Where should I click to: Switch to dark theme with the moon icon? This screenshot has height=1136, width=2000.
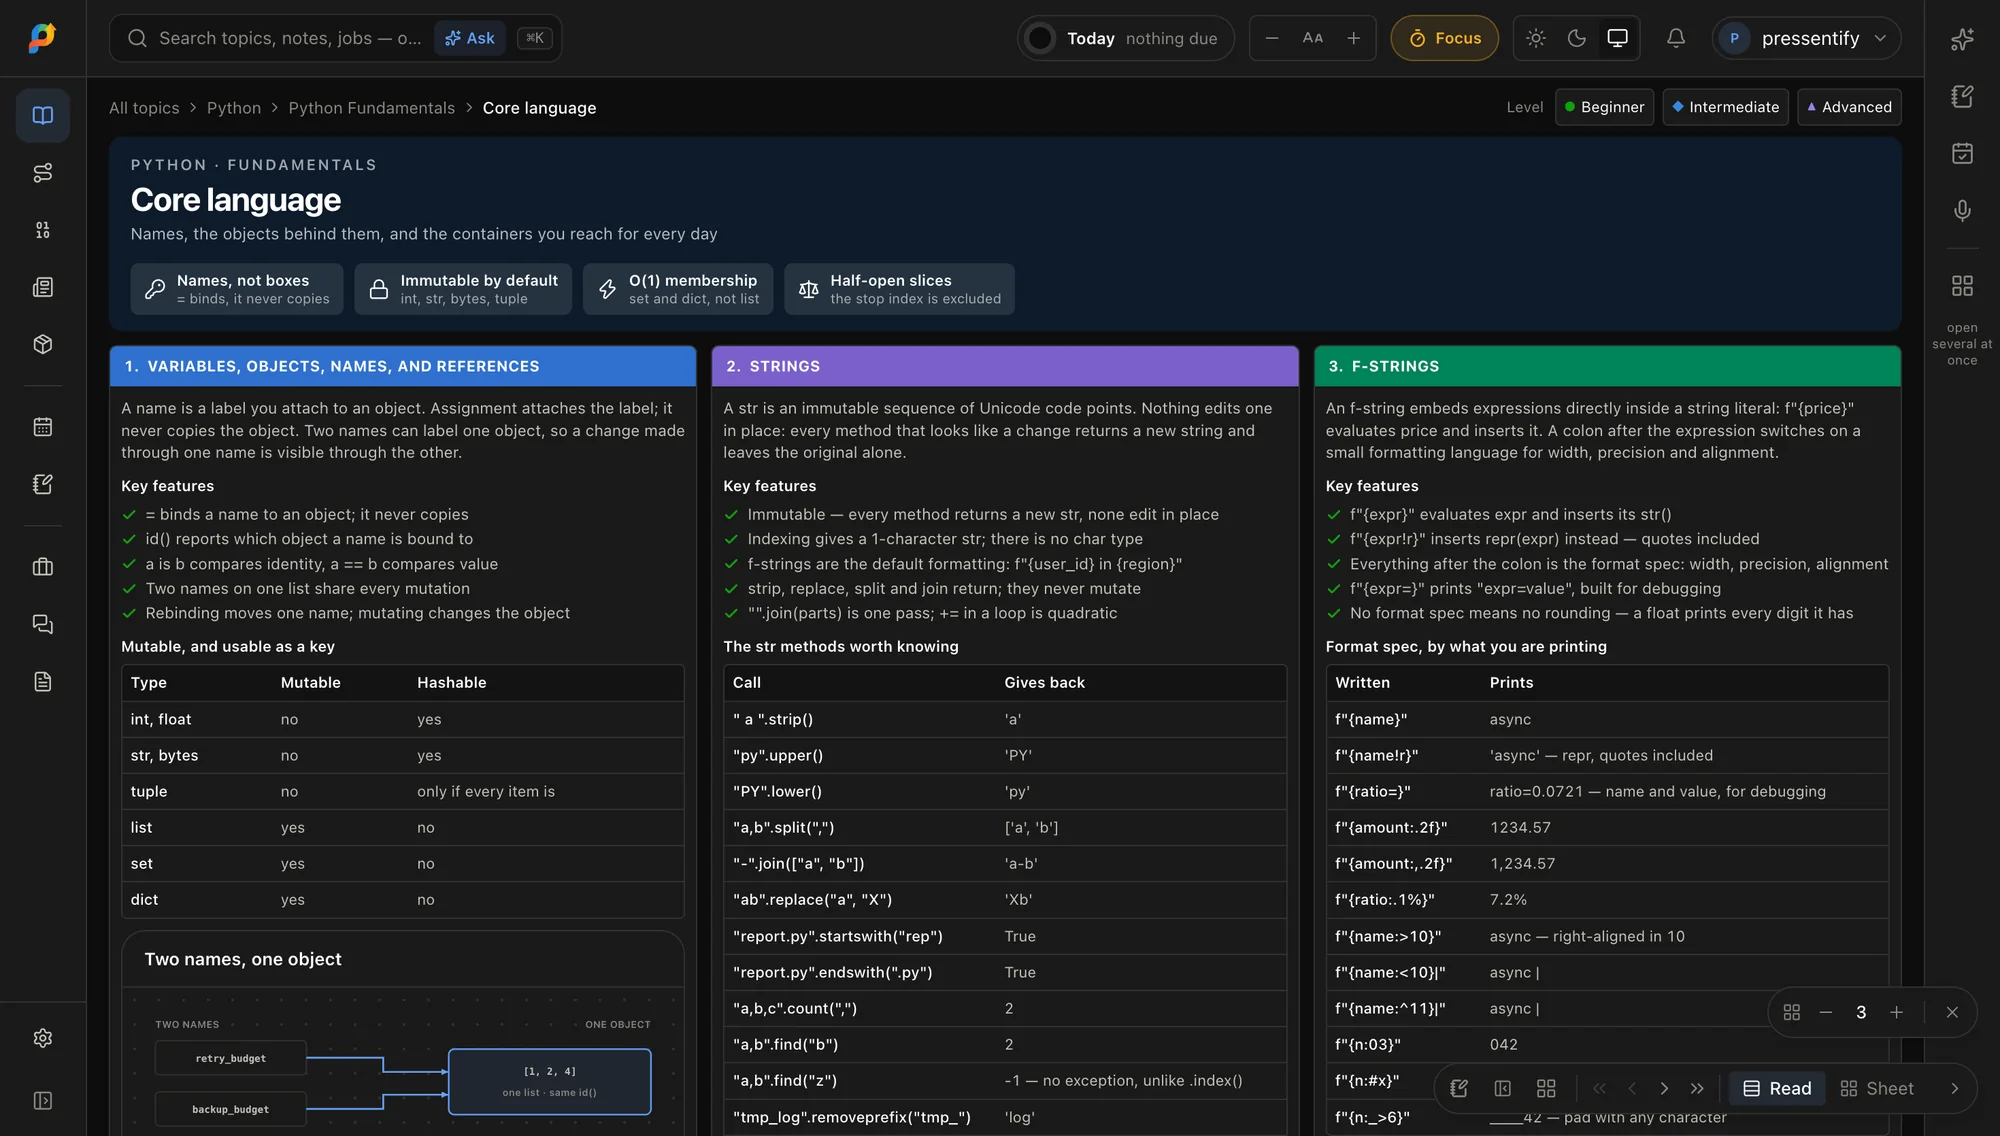coord(1577,38)
